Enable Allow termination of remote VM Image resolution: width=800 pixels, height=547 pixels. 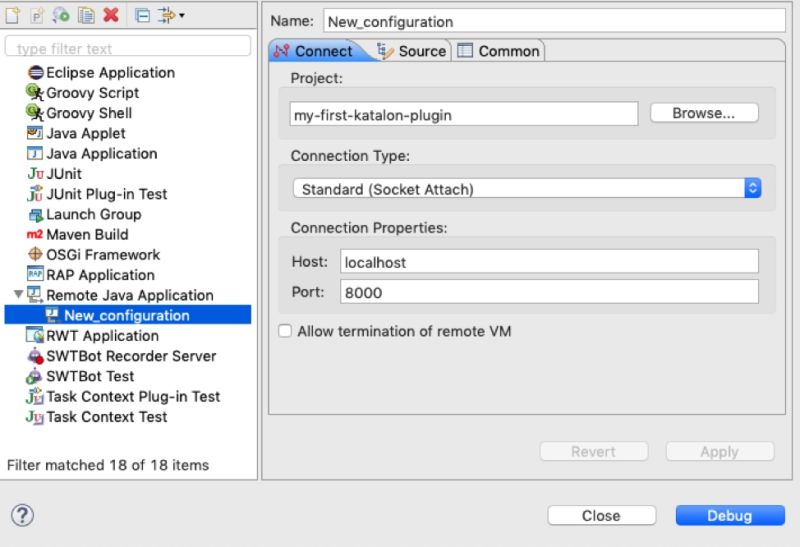click(285, 331)
